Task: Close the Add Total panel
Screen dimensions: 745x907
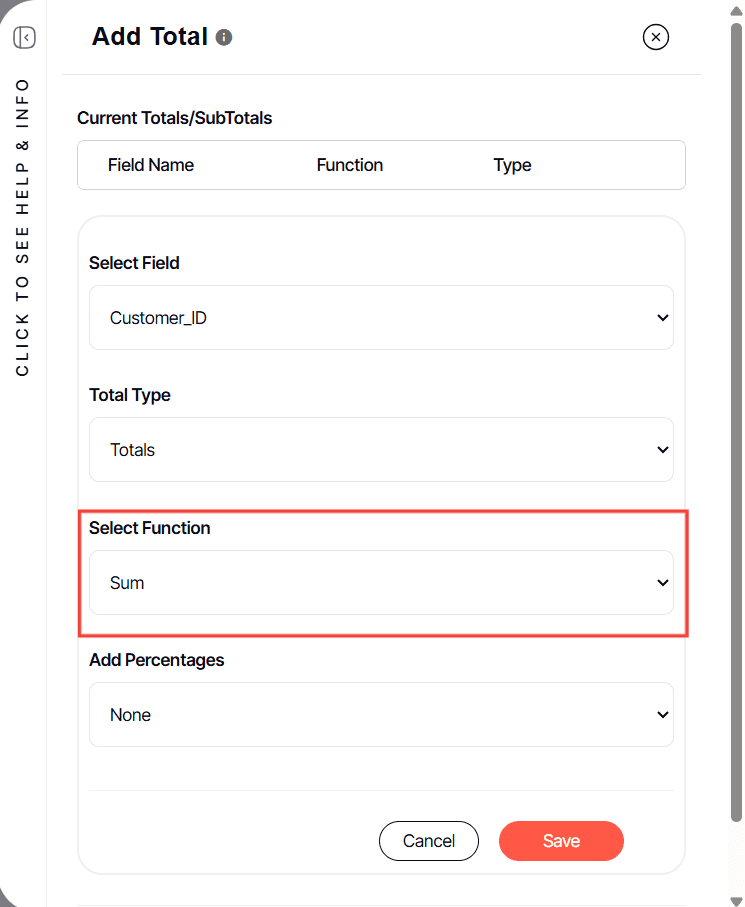Action: pos(655,38)
